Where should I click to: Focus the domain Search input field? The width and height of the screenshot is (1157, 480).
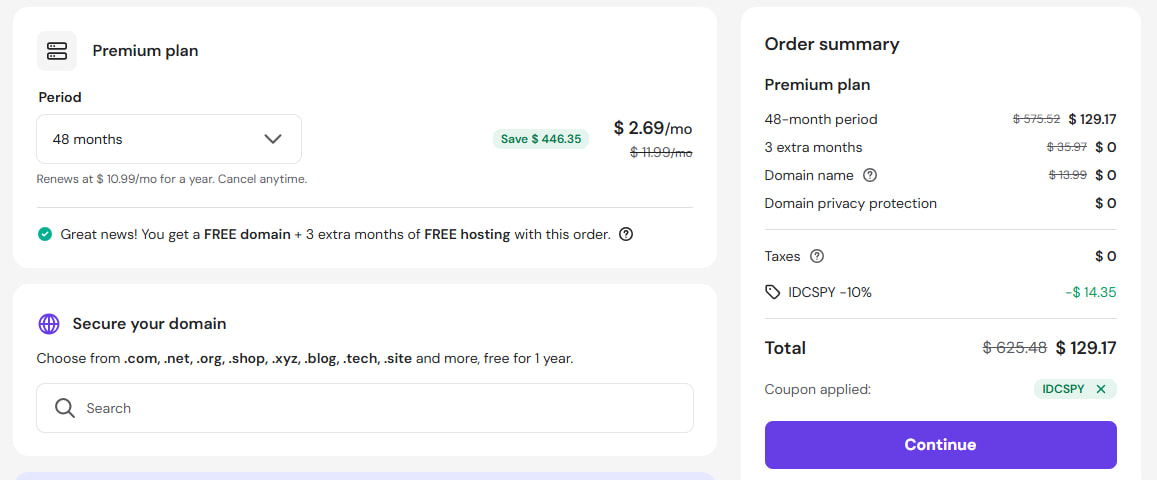click(x=365, y=408)
